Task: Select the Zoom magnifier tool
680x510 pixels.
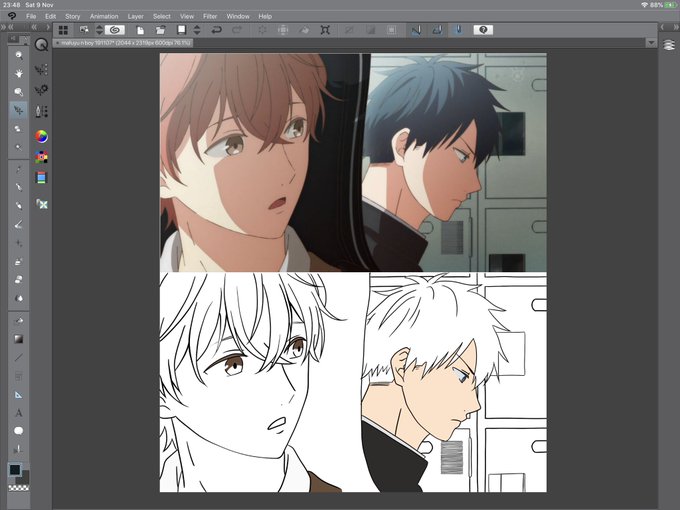Action: tap(19, 56)
